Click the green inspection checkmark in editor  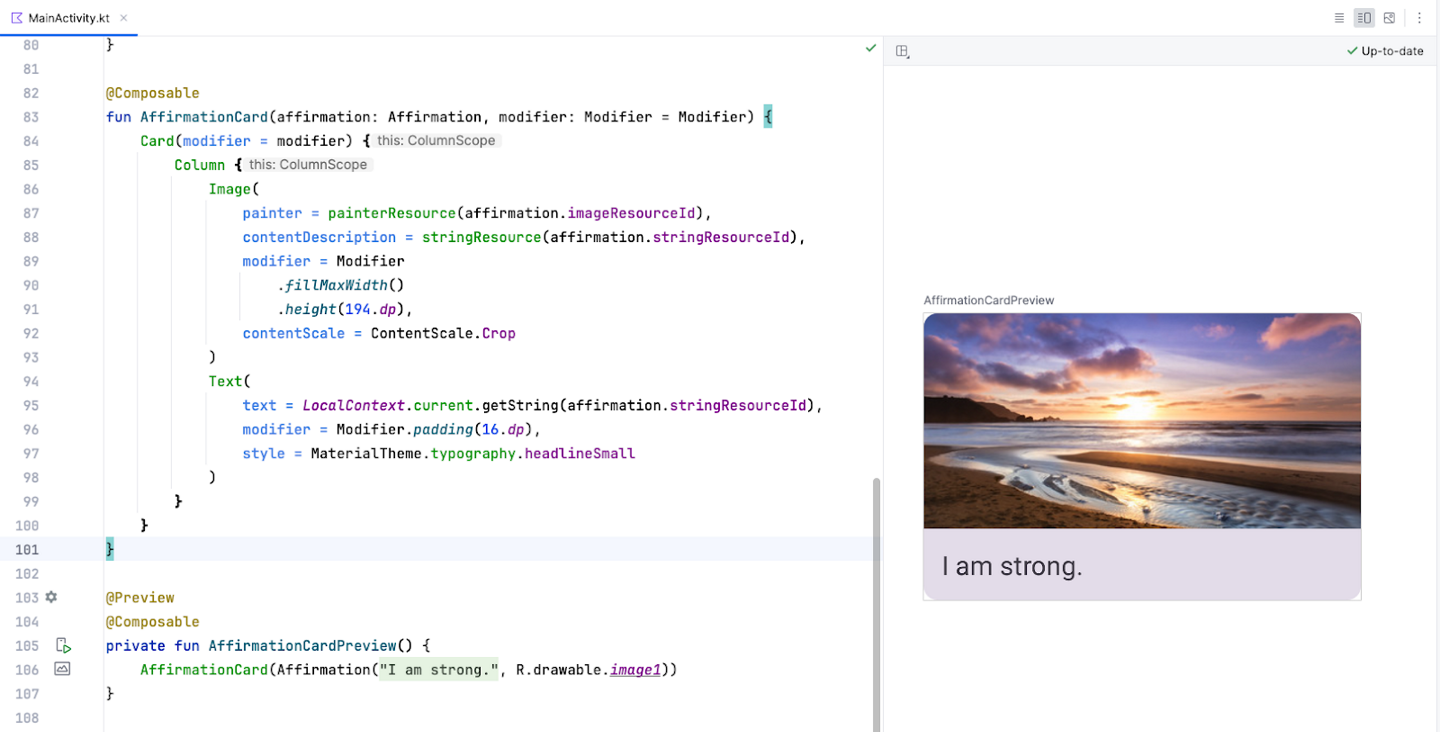[x=870, y=48]
